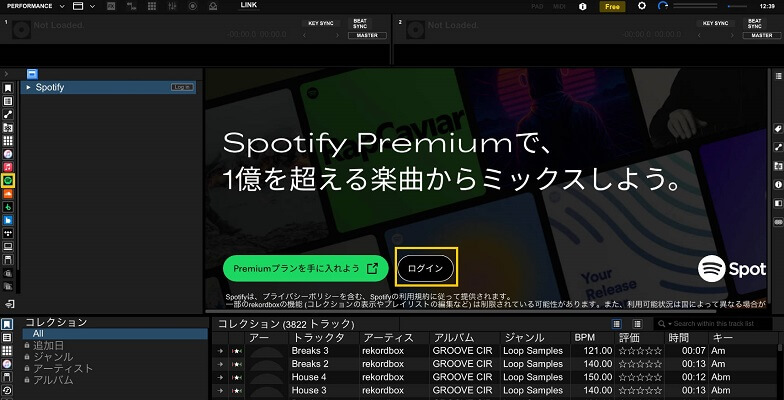The height and width of the screenshot is (400, 784).
Task: Select All in the collection tree
Action: (x=115, y=334)
